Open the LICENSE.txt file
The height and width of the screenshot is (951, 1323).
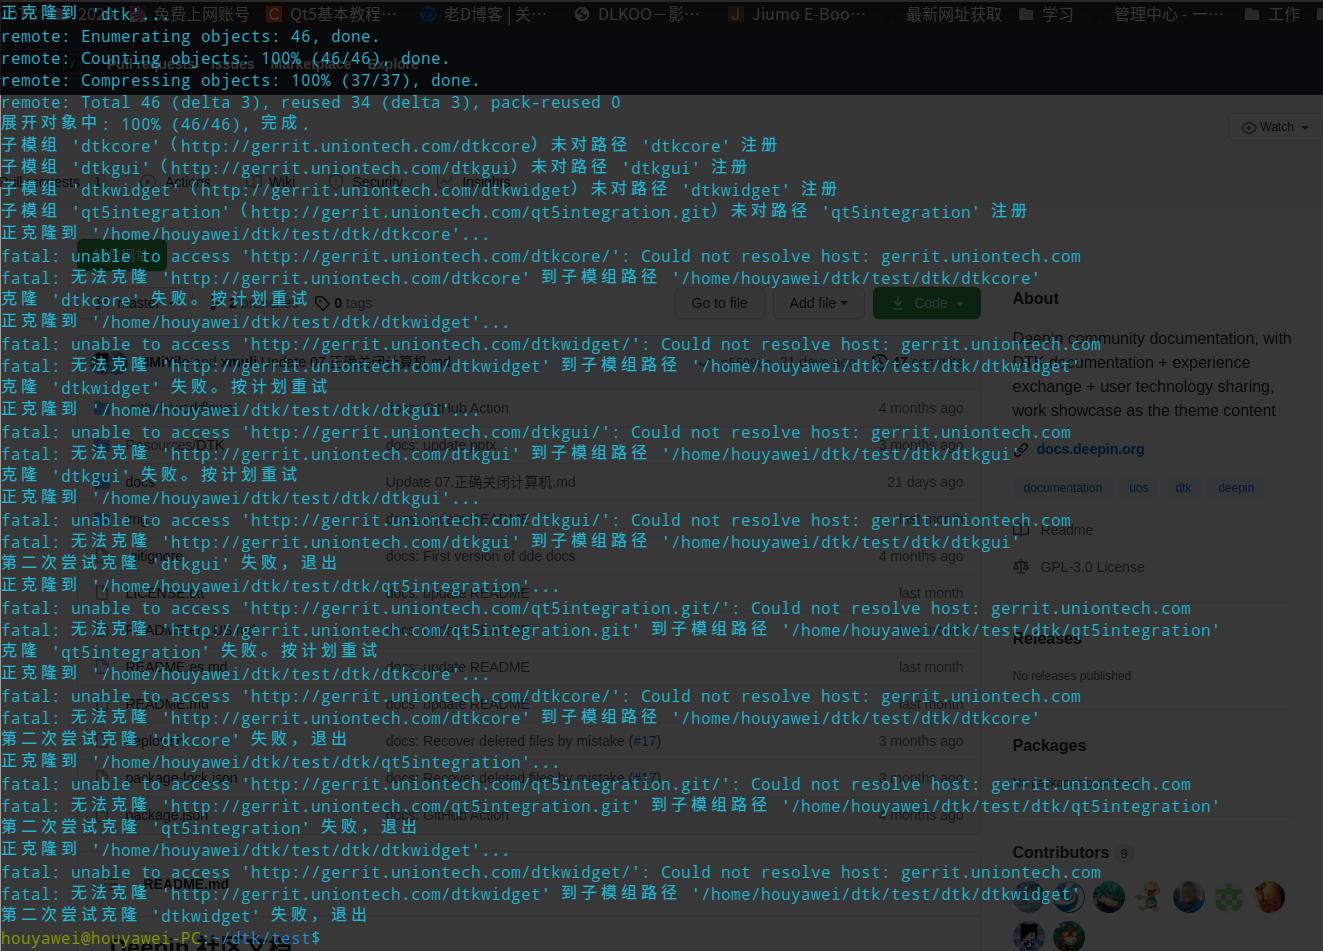tap(166, 593)
